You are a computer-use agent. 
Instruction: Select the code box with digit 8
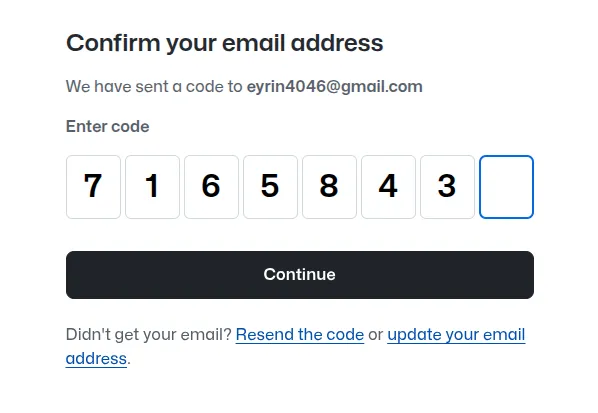coord(330,187)
